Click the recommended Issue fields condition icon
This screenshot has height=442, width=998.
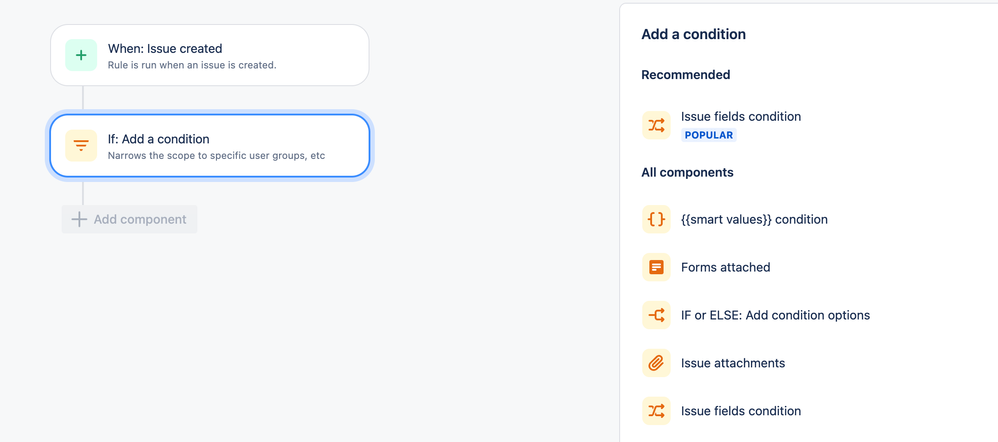click(x=656, y=125)
